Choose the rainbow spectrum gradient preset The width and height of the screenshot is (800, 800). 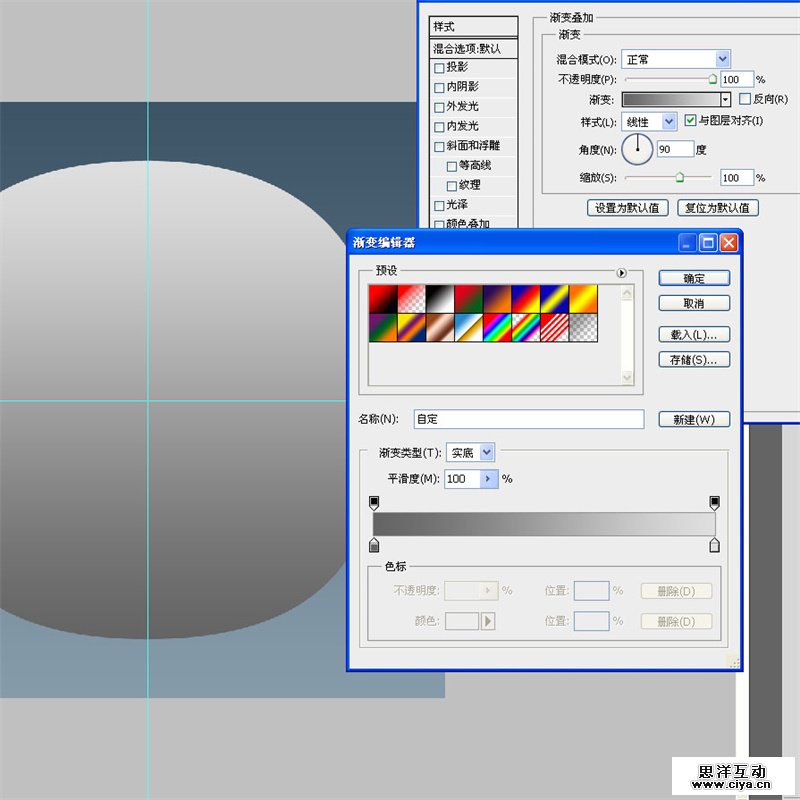tap(497, 327)
